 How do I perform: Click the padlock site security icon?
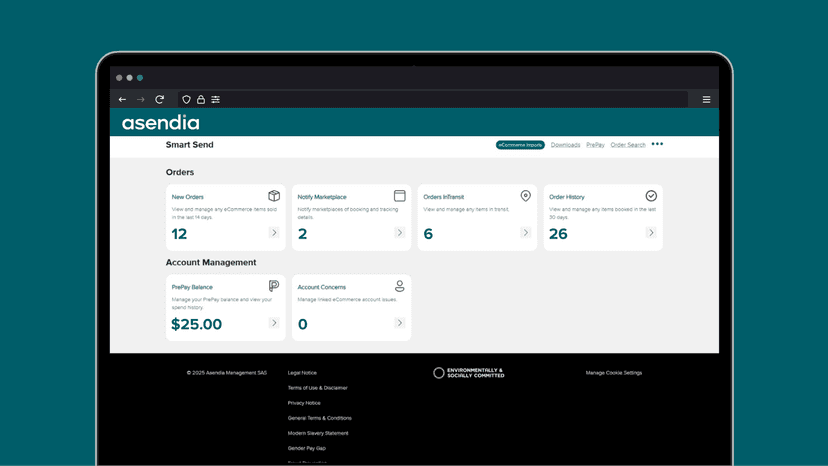[x=201, y=99]
